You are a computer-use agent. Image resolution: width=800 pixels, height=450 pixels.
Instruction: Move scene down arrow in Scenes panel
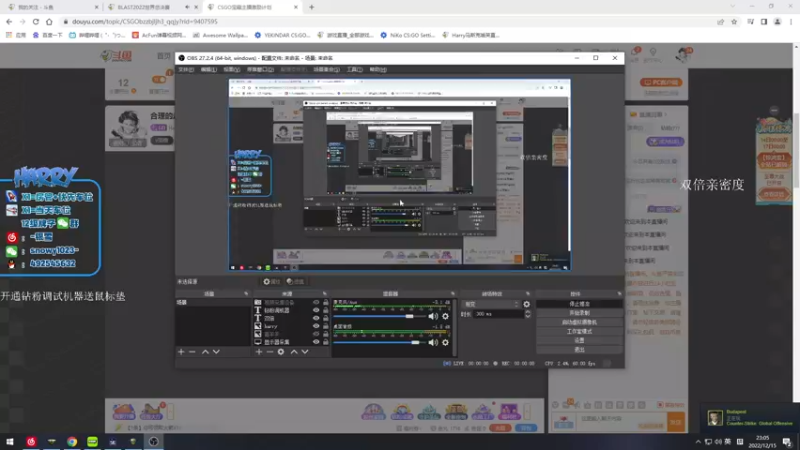[216, 352]
